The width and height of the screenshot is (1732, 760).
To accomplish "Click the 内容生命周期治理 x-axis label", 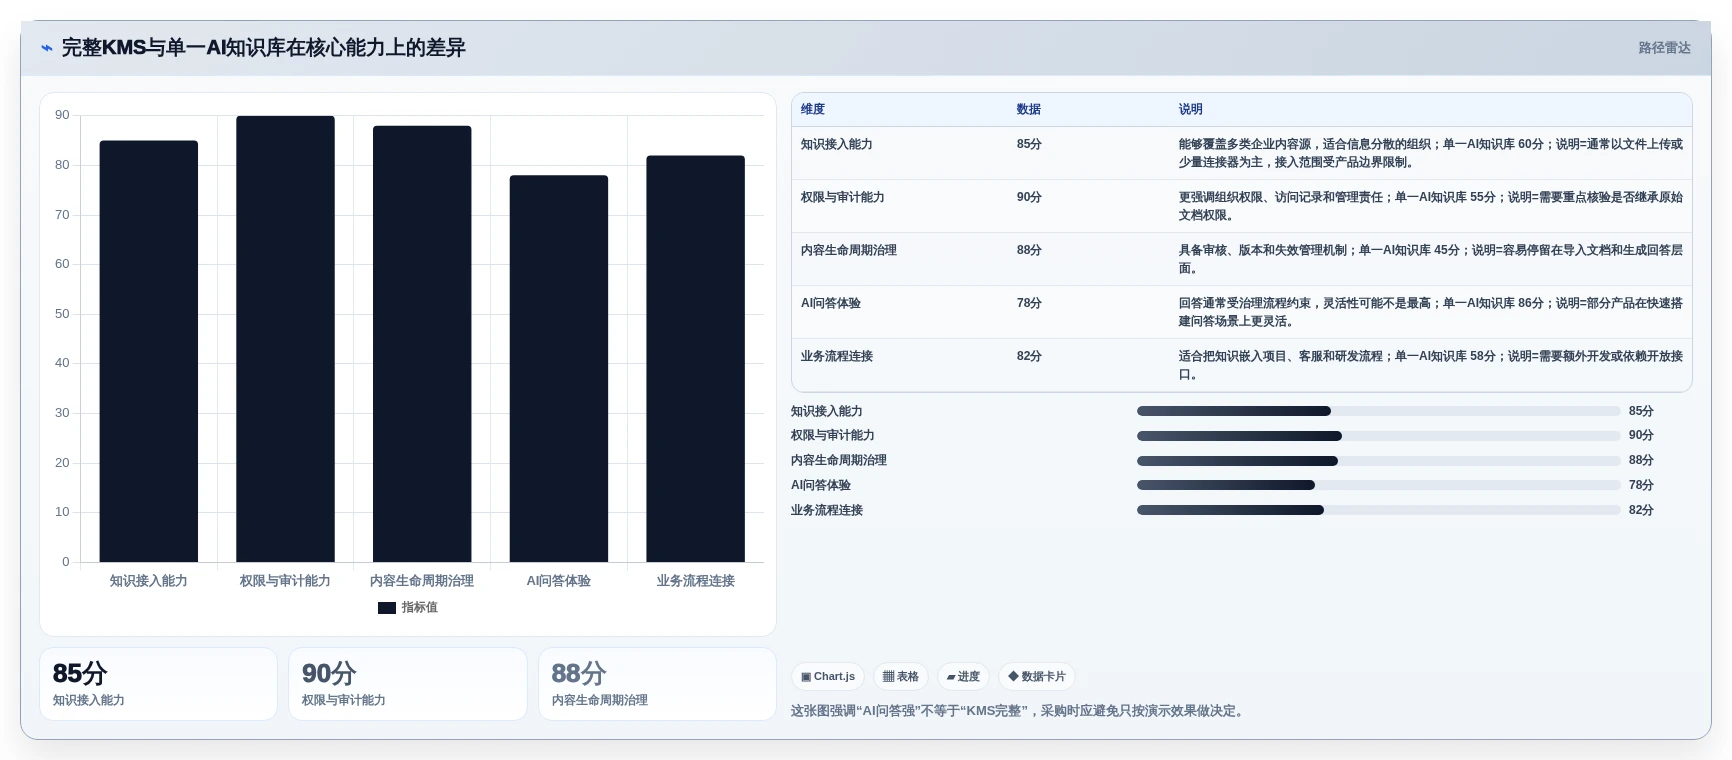I will pyautogui.click(x=422, y=581).
